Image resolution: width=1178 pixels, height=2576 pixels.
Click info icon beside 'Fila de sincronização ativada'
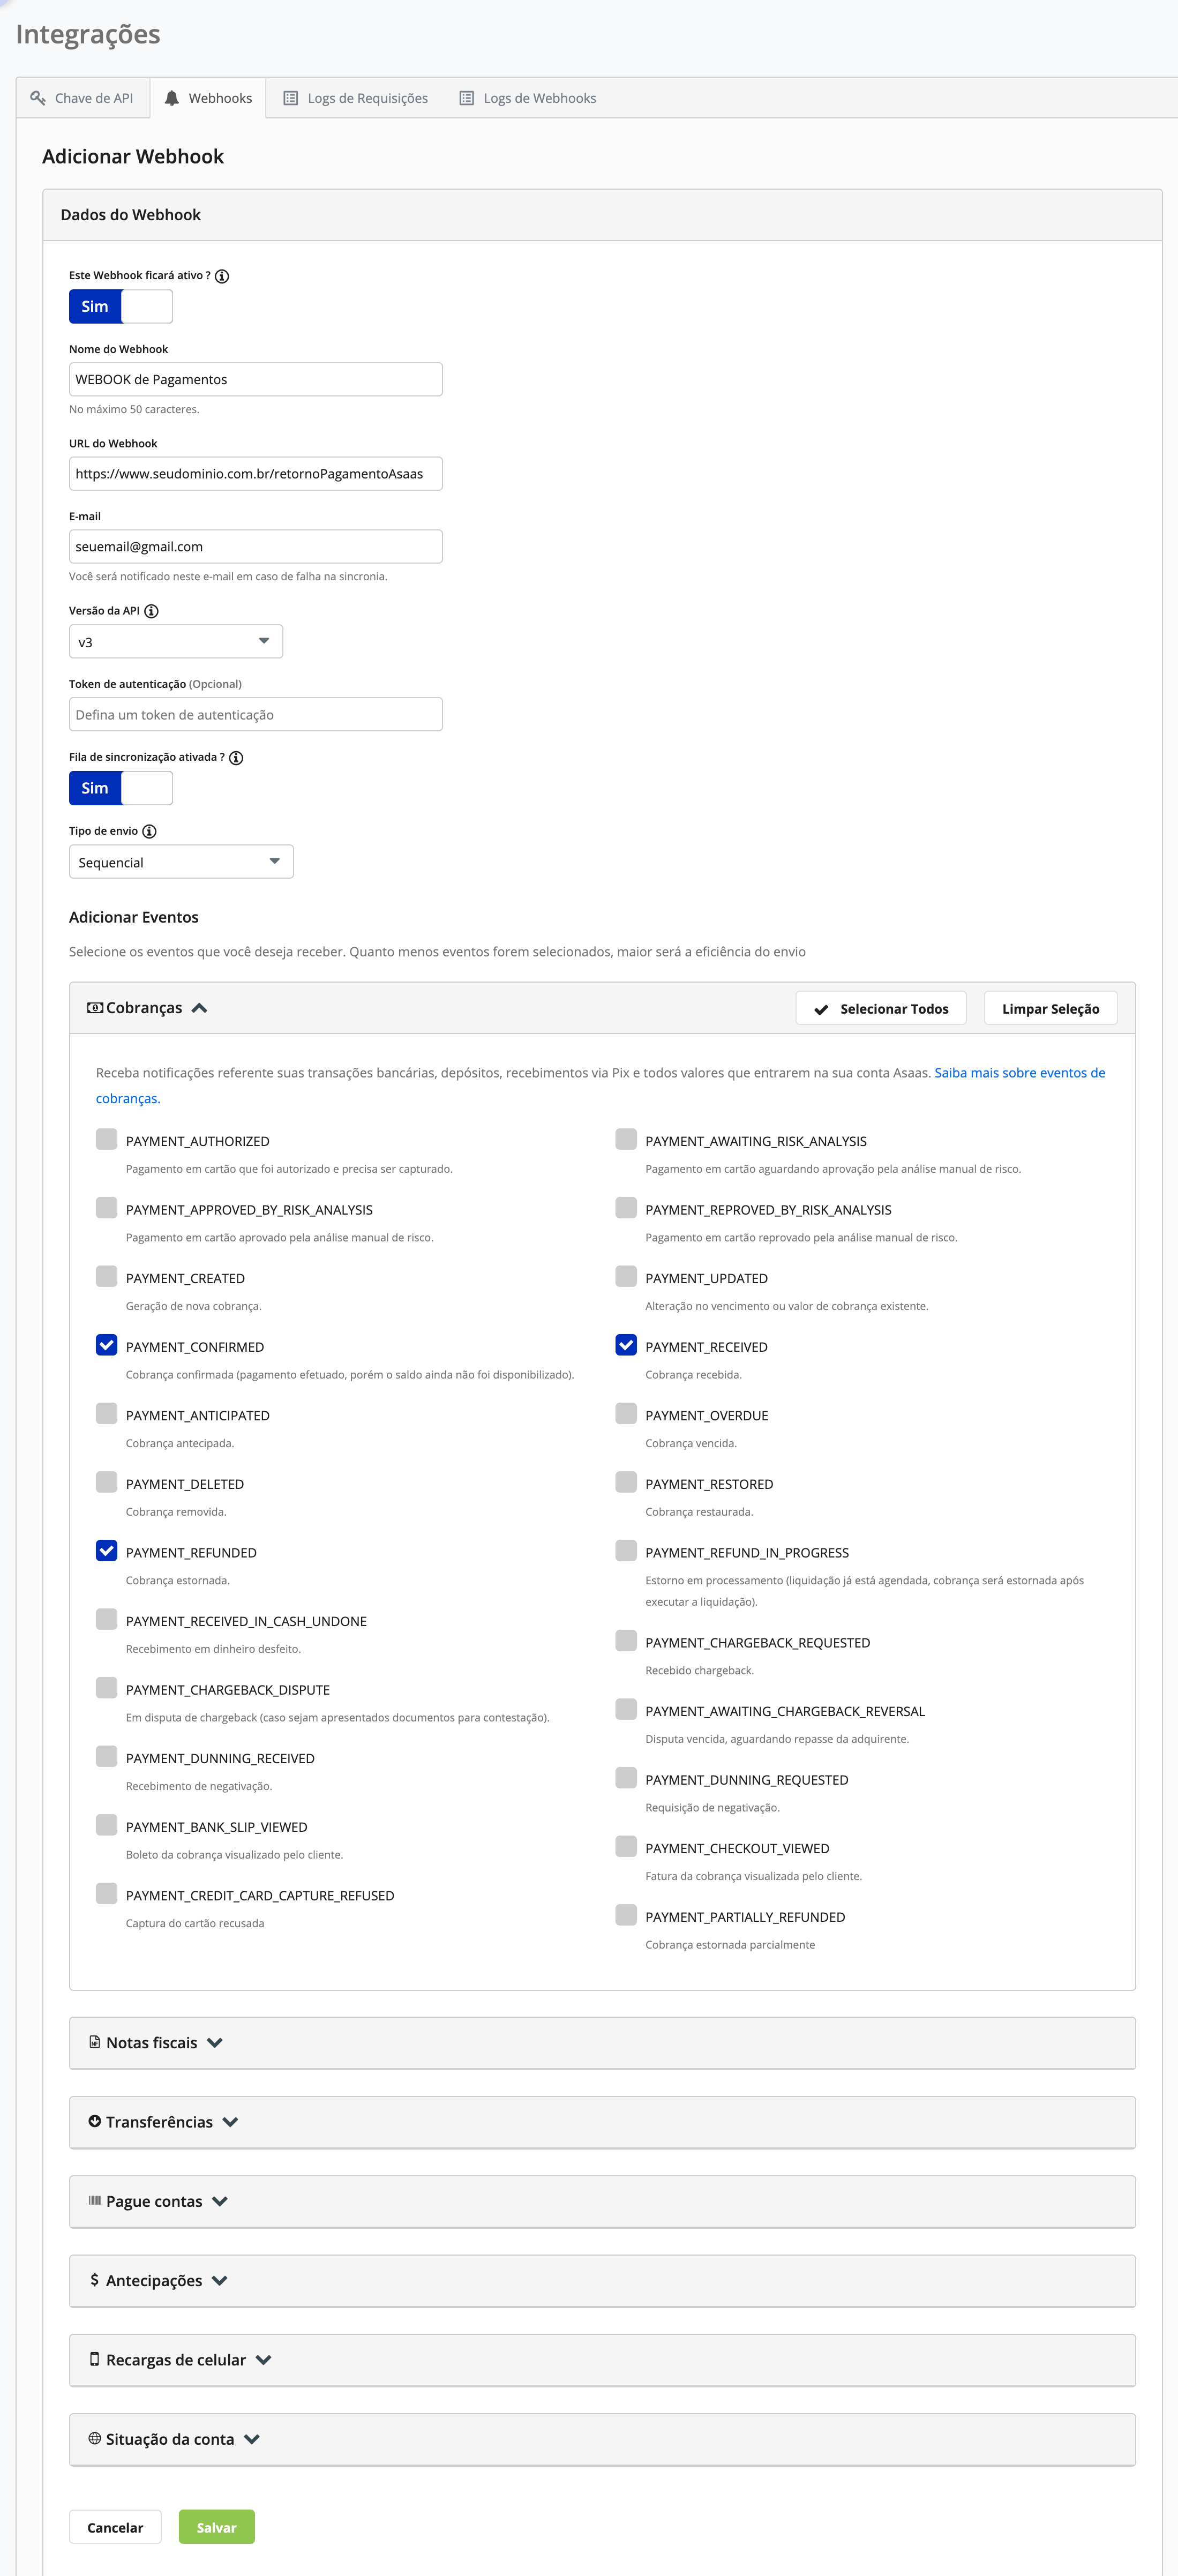point(236,758)
